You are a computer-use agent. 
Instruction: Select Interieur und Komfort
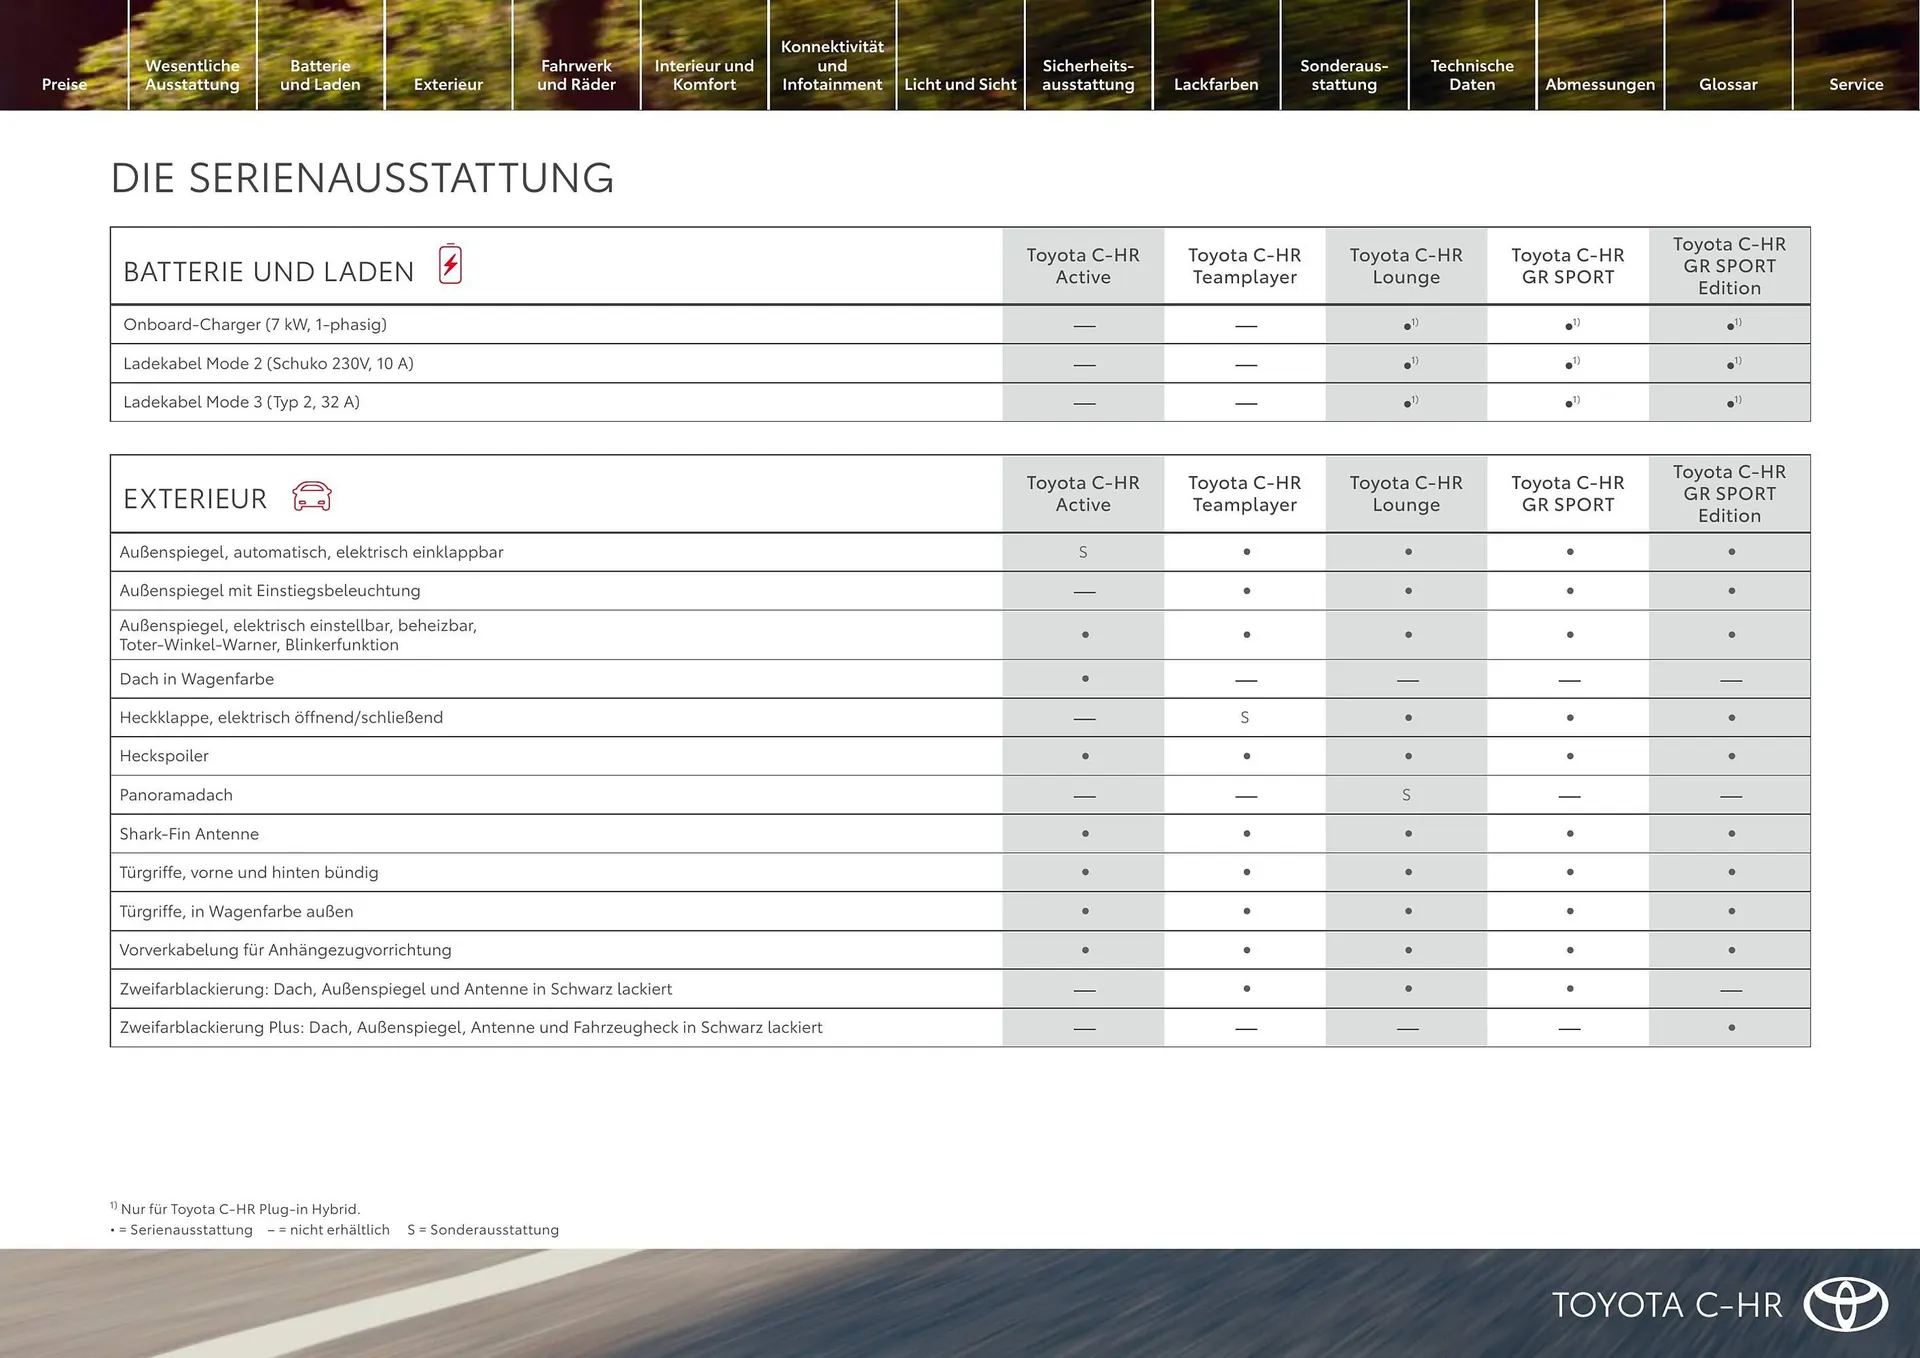click(705, 75)
